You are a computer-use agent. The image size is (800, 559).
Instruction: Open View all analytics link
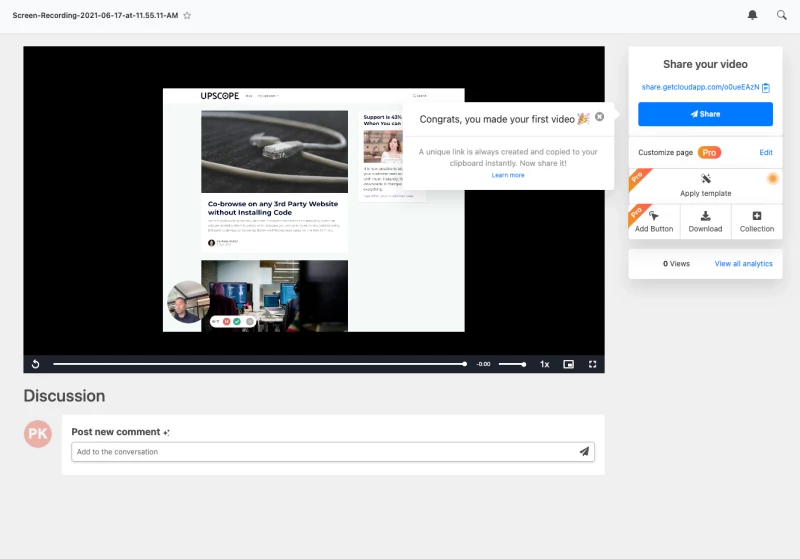(x=743, y=264)
